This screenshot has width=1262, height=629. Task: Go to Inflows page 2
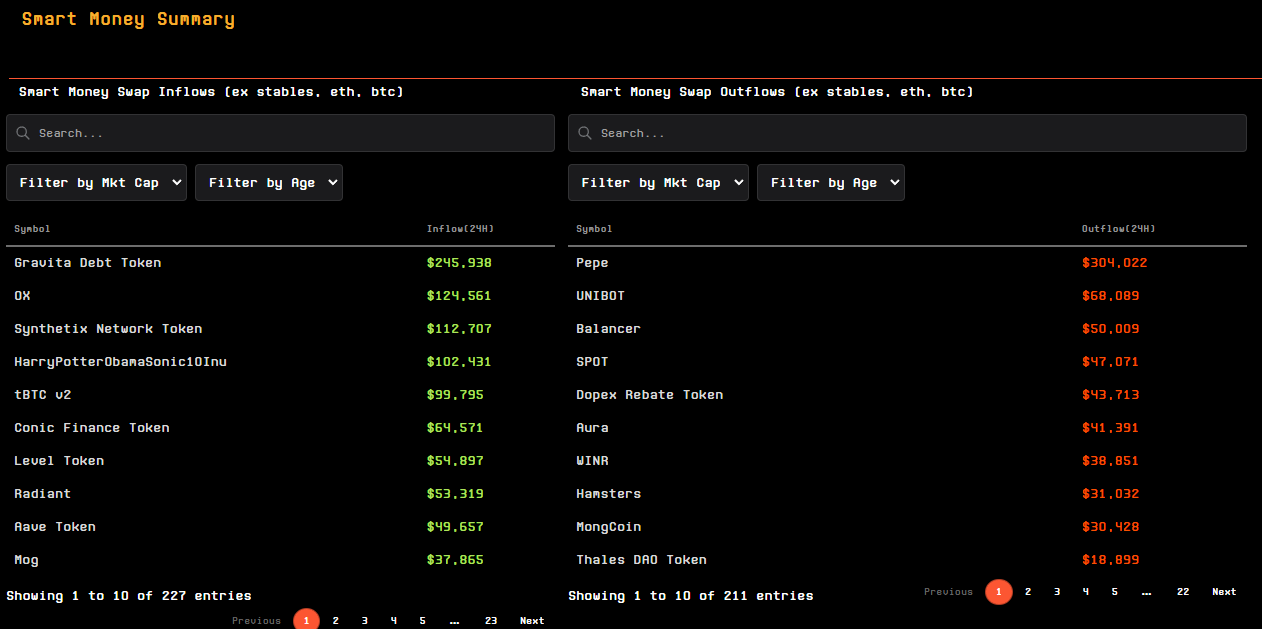[x=335, y=621]
